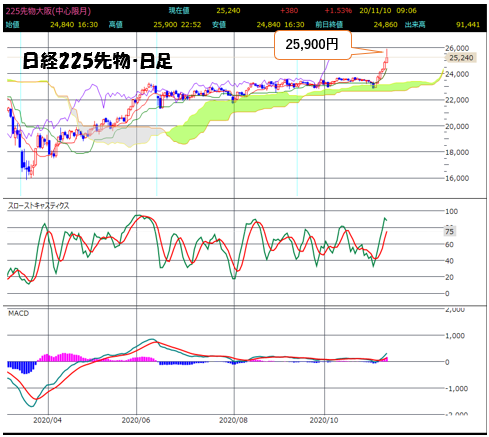The image size is (489, 437).
Task: Click the 始値 label
Action: [x=13, y=25]
